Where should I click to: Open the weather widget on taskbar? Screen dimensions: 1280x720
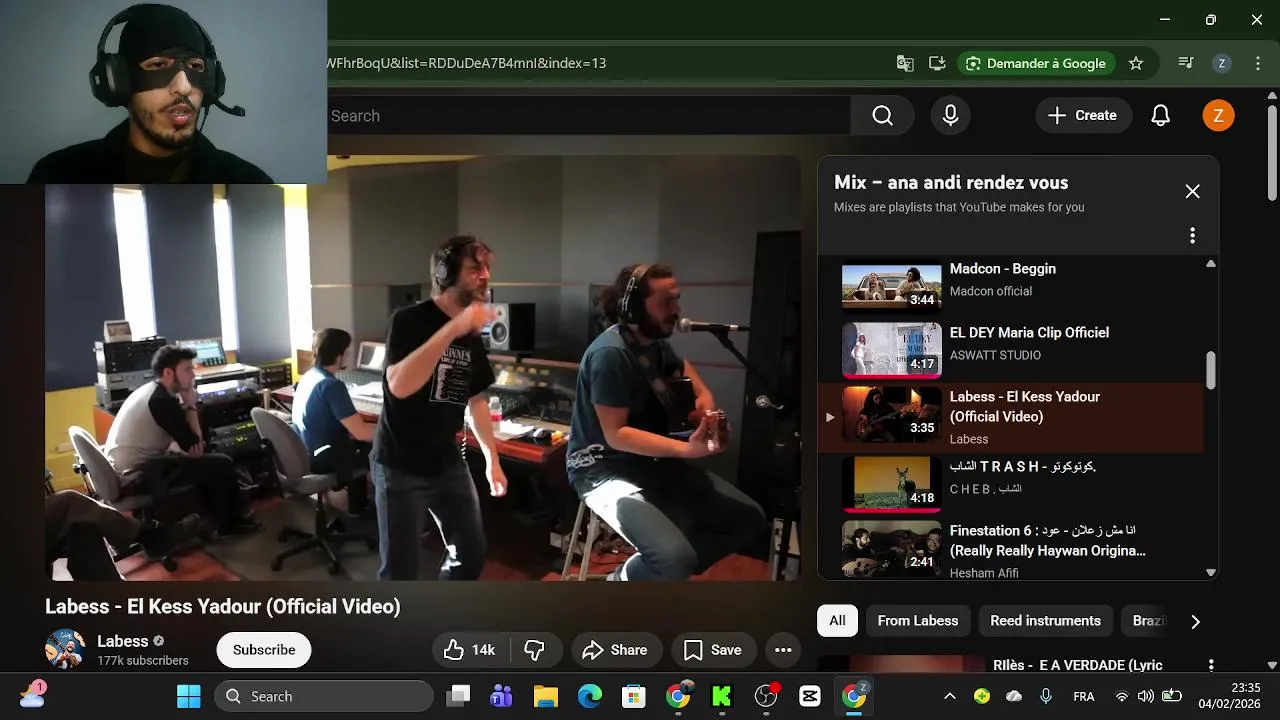pos(32,696)
